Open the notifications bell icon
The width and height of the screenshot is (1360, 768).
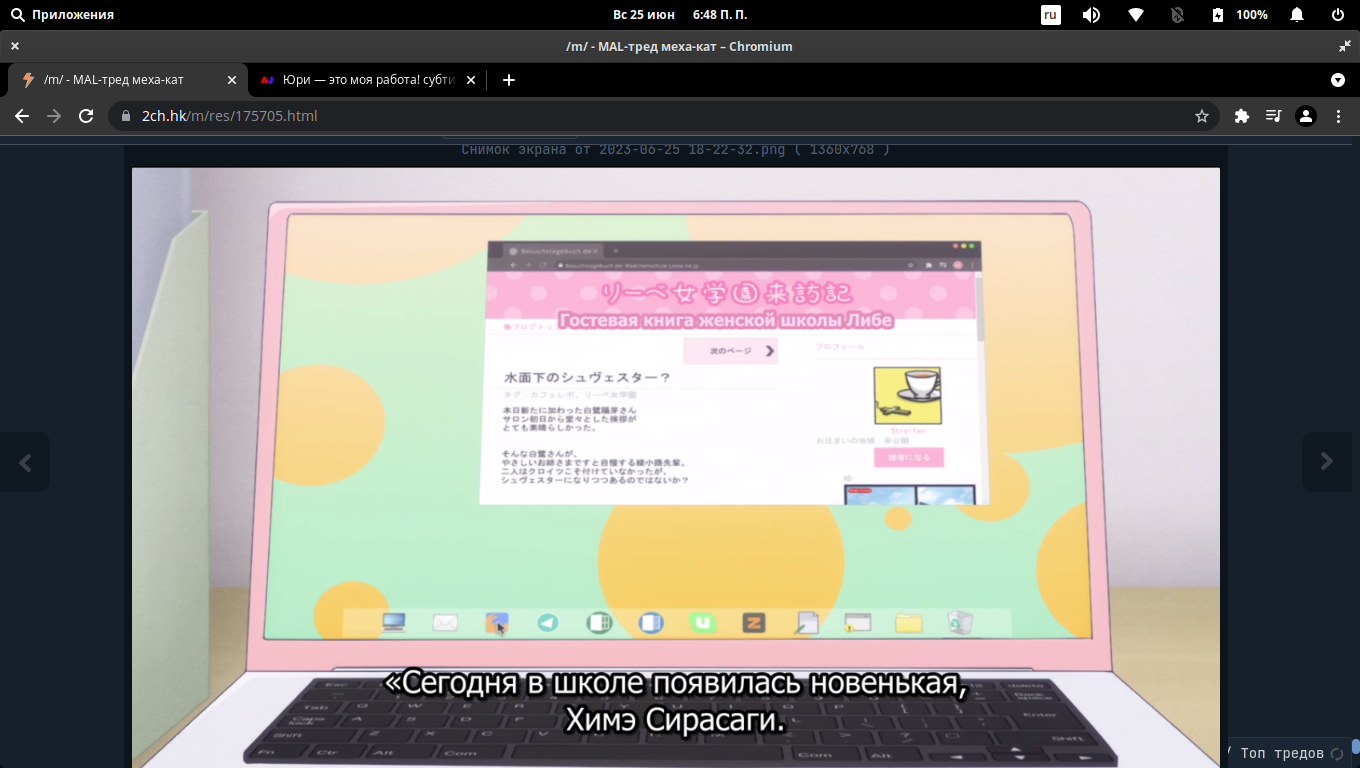click(1297, 15)
